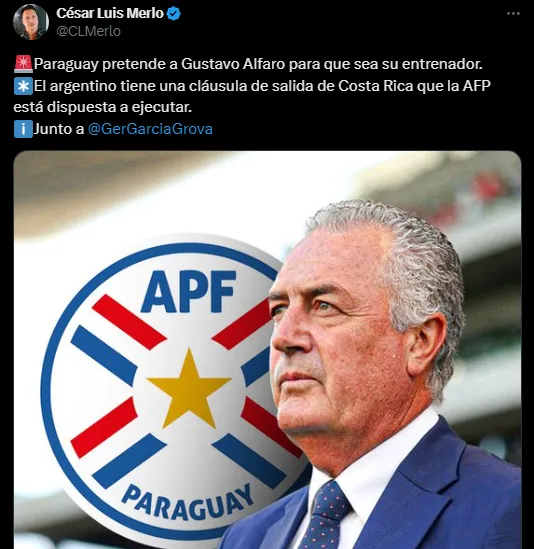Click the red siren emoji
Screen dimensions: 534x549
tap(23, 64)
